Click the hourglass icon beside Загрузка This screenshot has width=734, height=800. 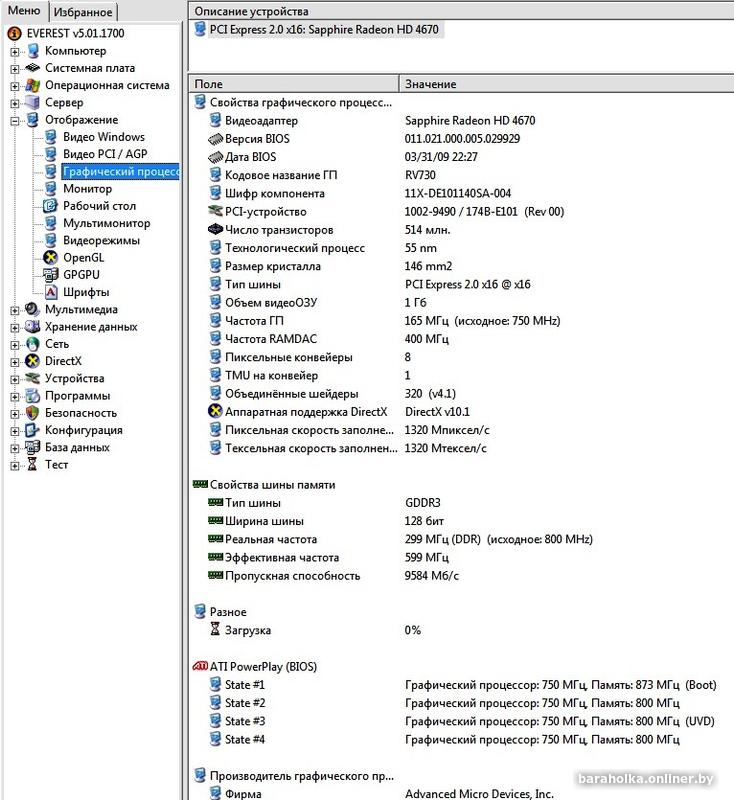215,630
